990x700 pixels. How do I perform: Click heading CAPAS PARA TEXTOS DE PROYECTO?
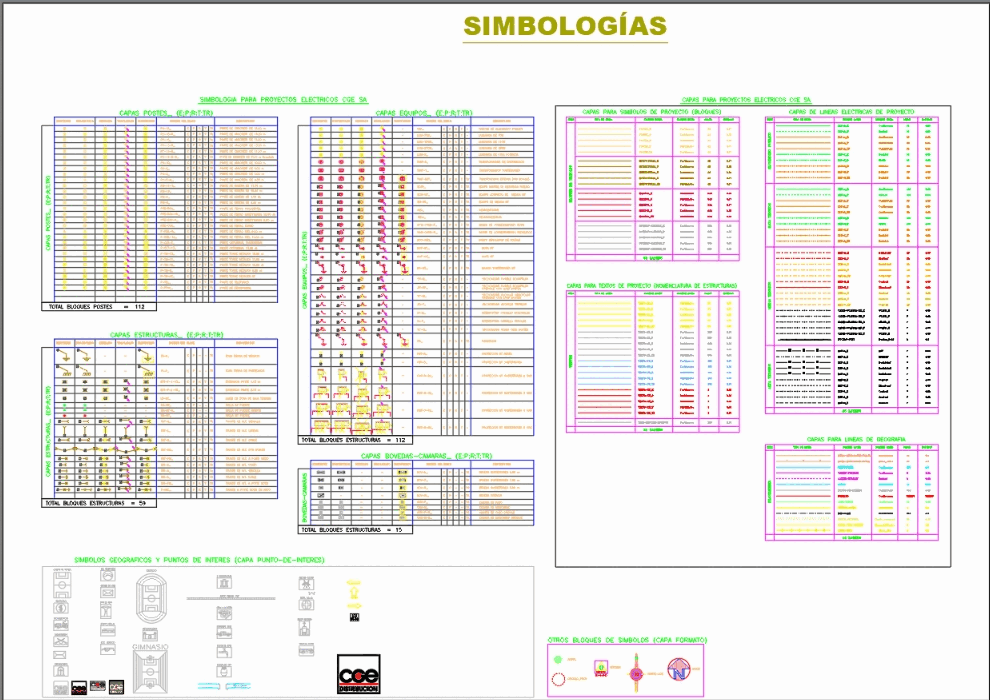click(x=652, y=286)
